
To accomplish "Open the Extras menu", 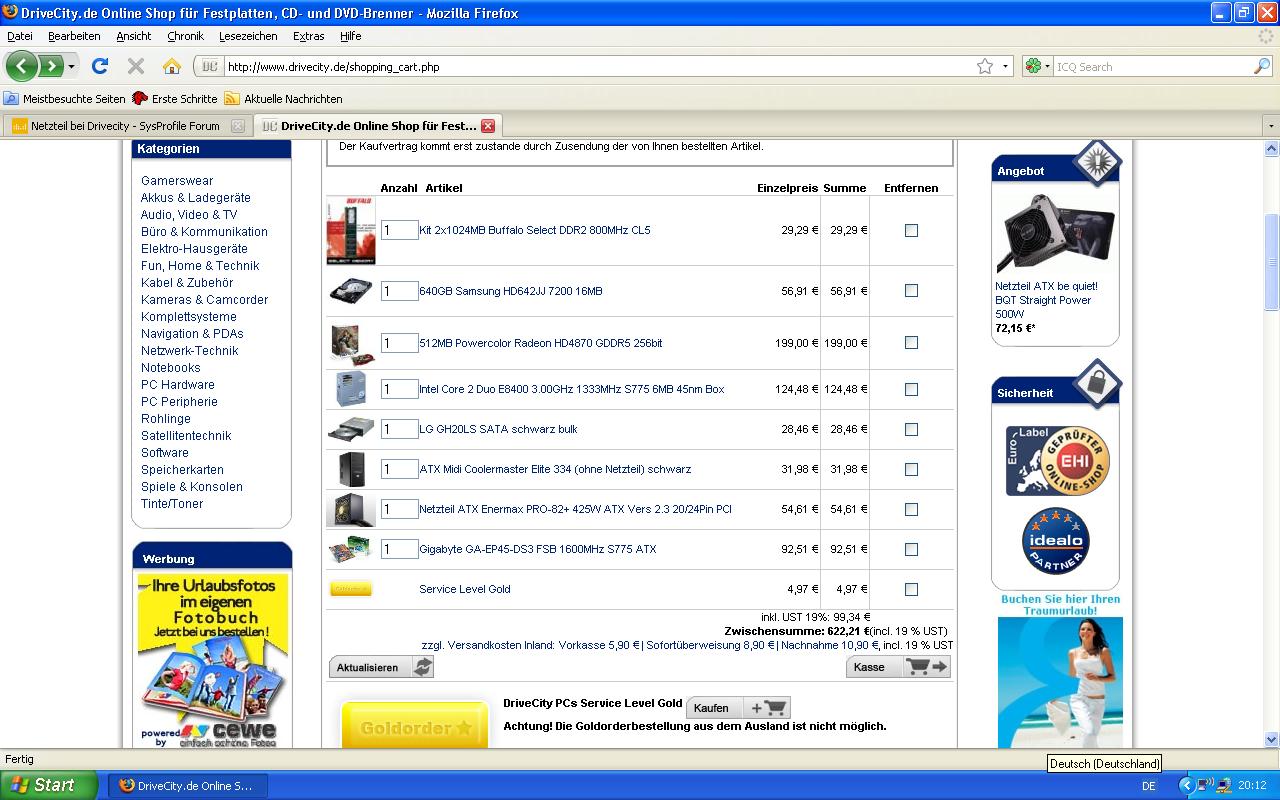I will click(309, 36).
